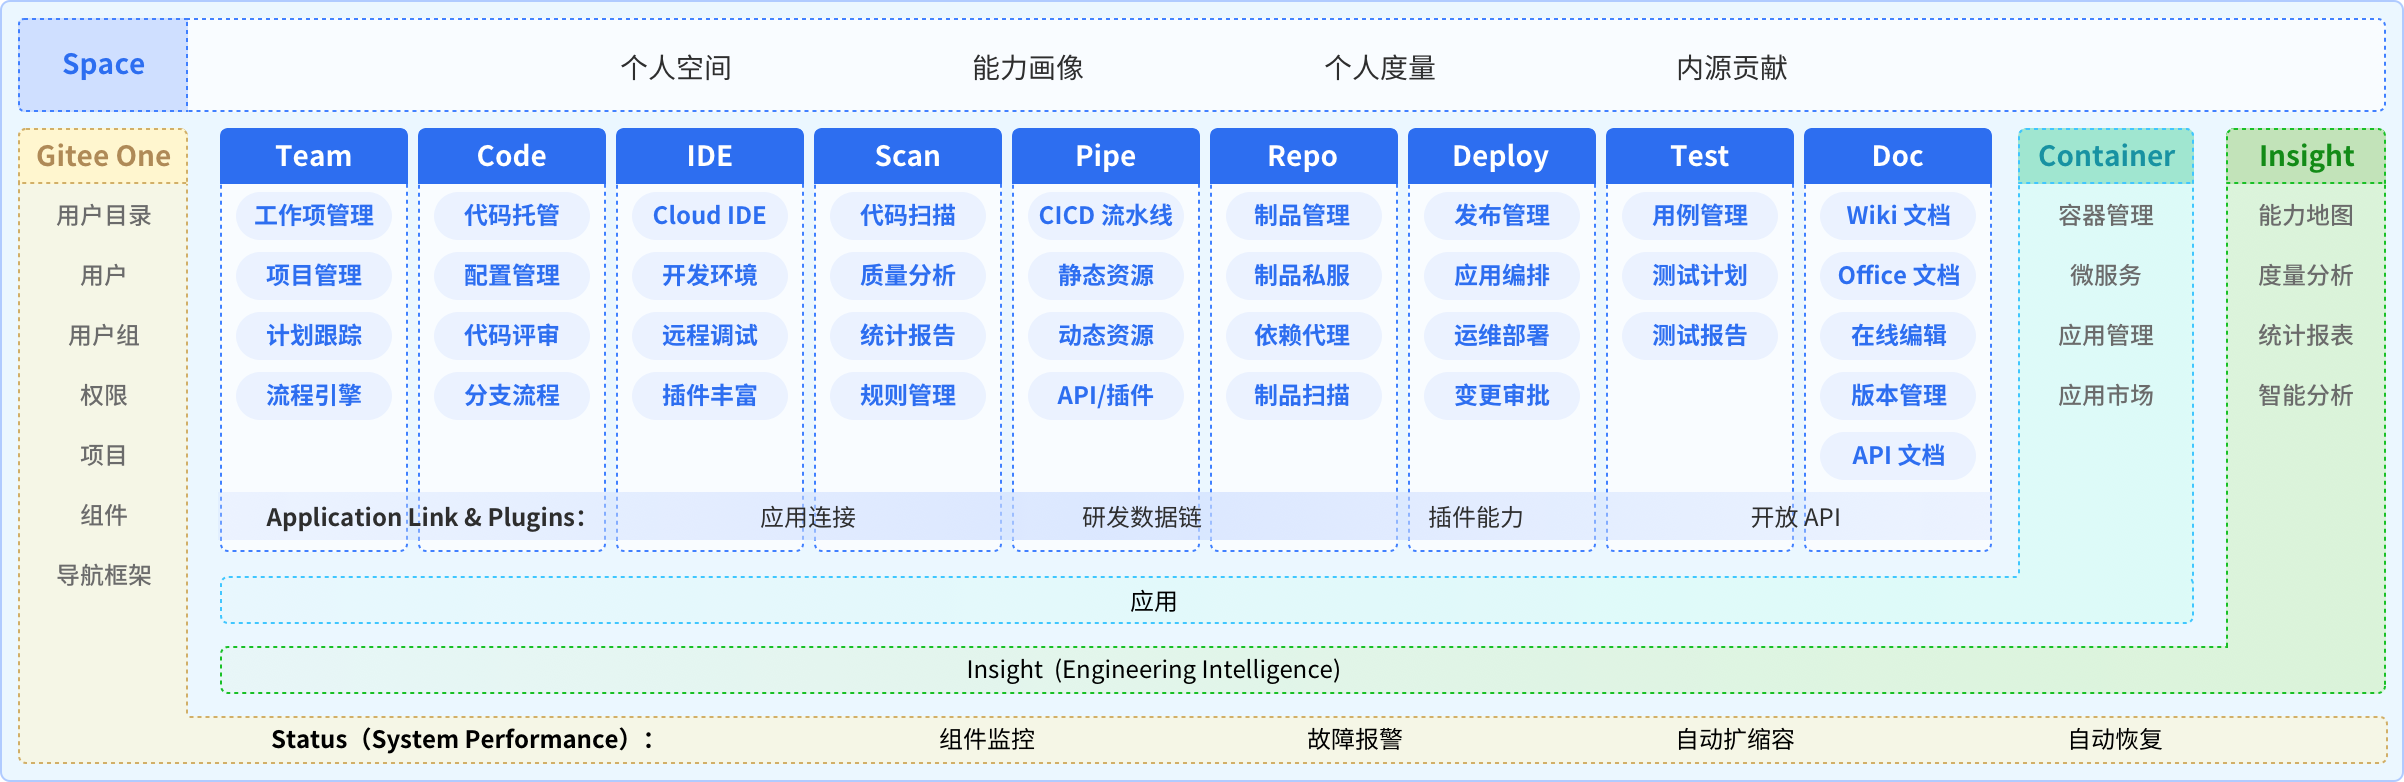Select the Team module header
Image resolution: width=2404 pixels, height=782 pixels.
314,156
